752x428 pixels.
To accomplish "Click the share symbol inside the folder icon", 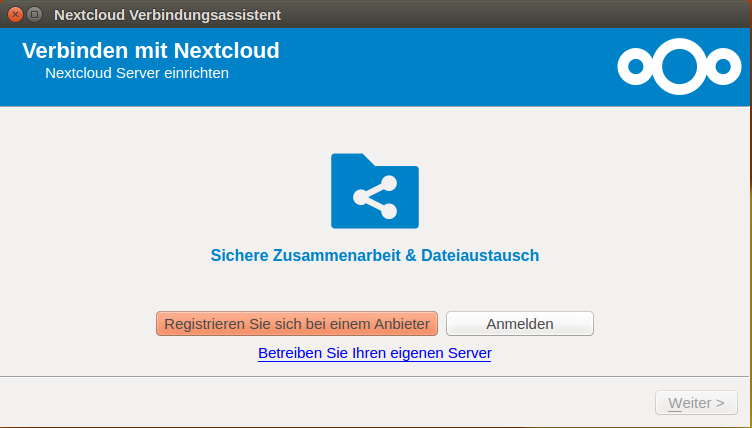I will [375, 197].
